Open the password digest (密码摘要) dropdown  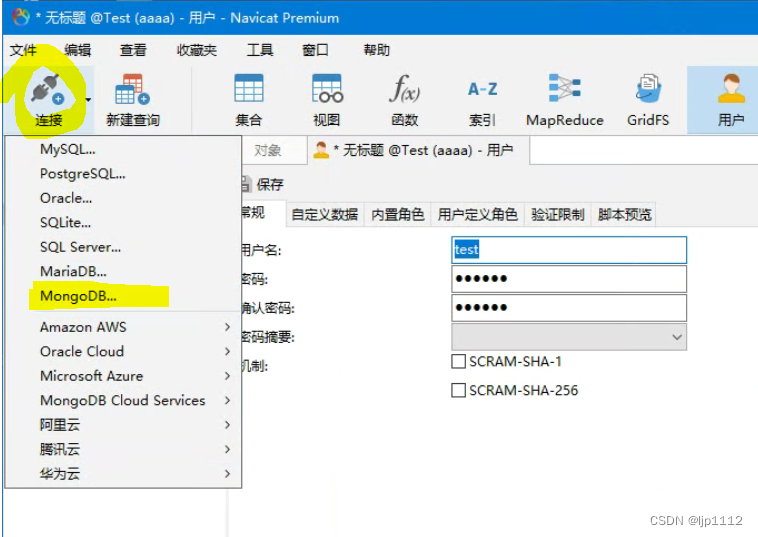[x=569, y=337]
